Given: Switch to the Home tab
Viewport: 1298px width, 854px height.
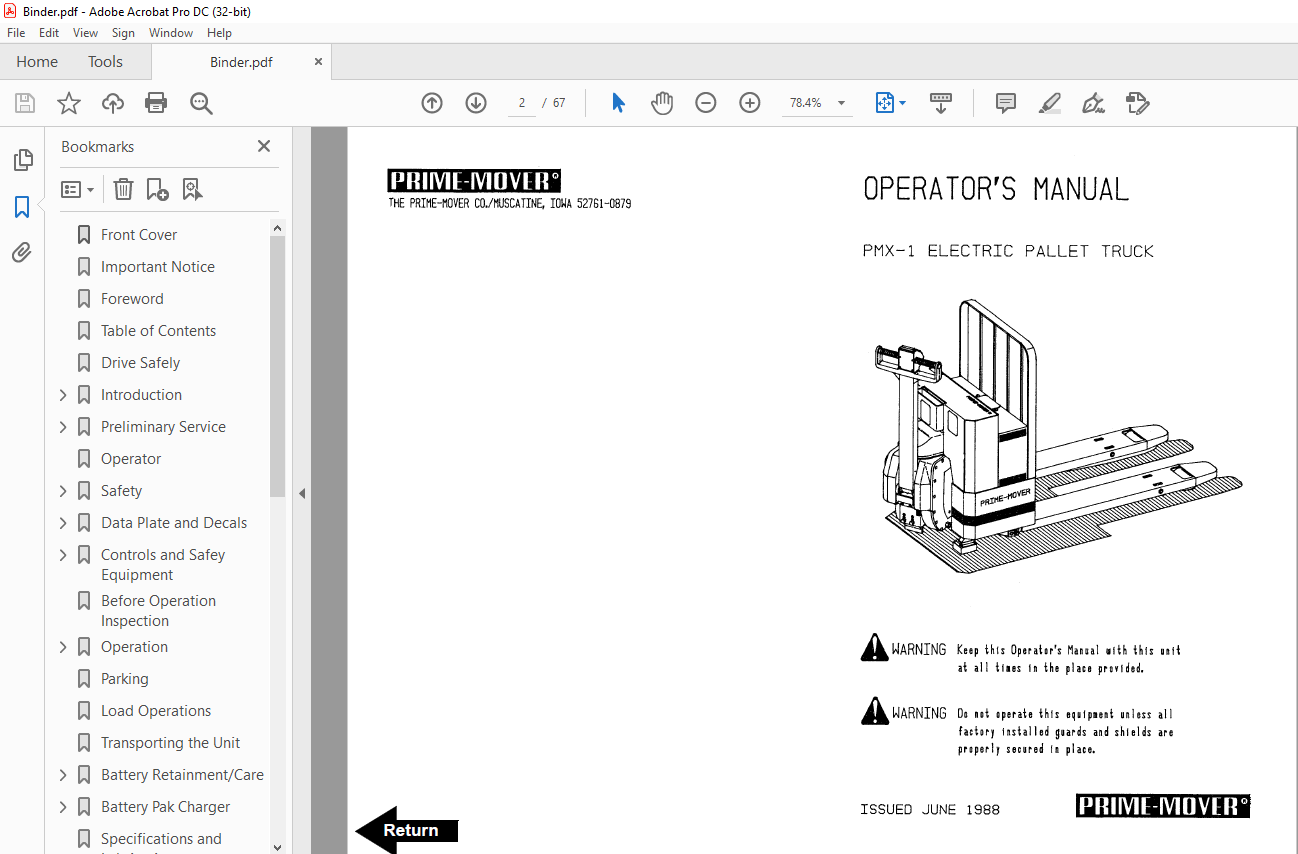Looking at the screenshot, I should [x=37, y=62].
